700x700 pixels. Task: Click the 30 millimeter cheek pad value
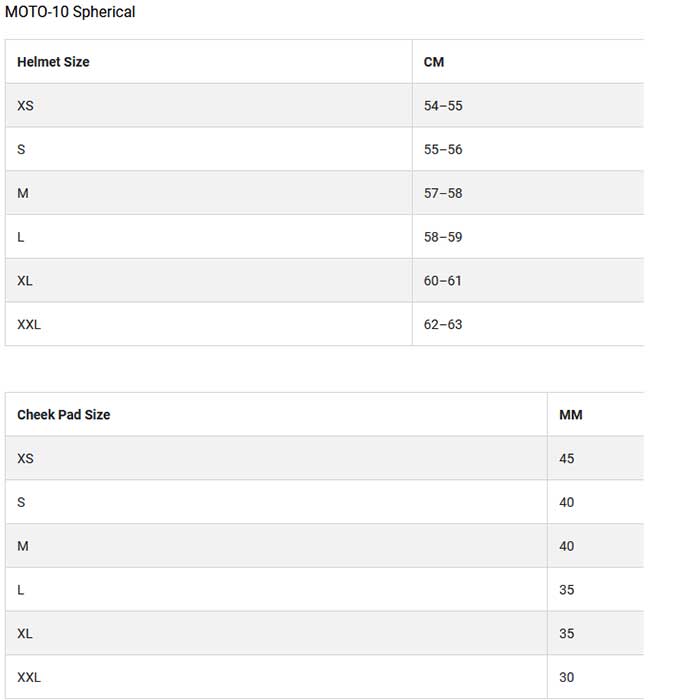(567, 678)
